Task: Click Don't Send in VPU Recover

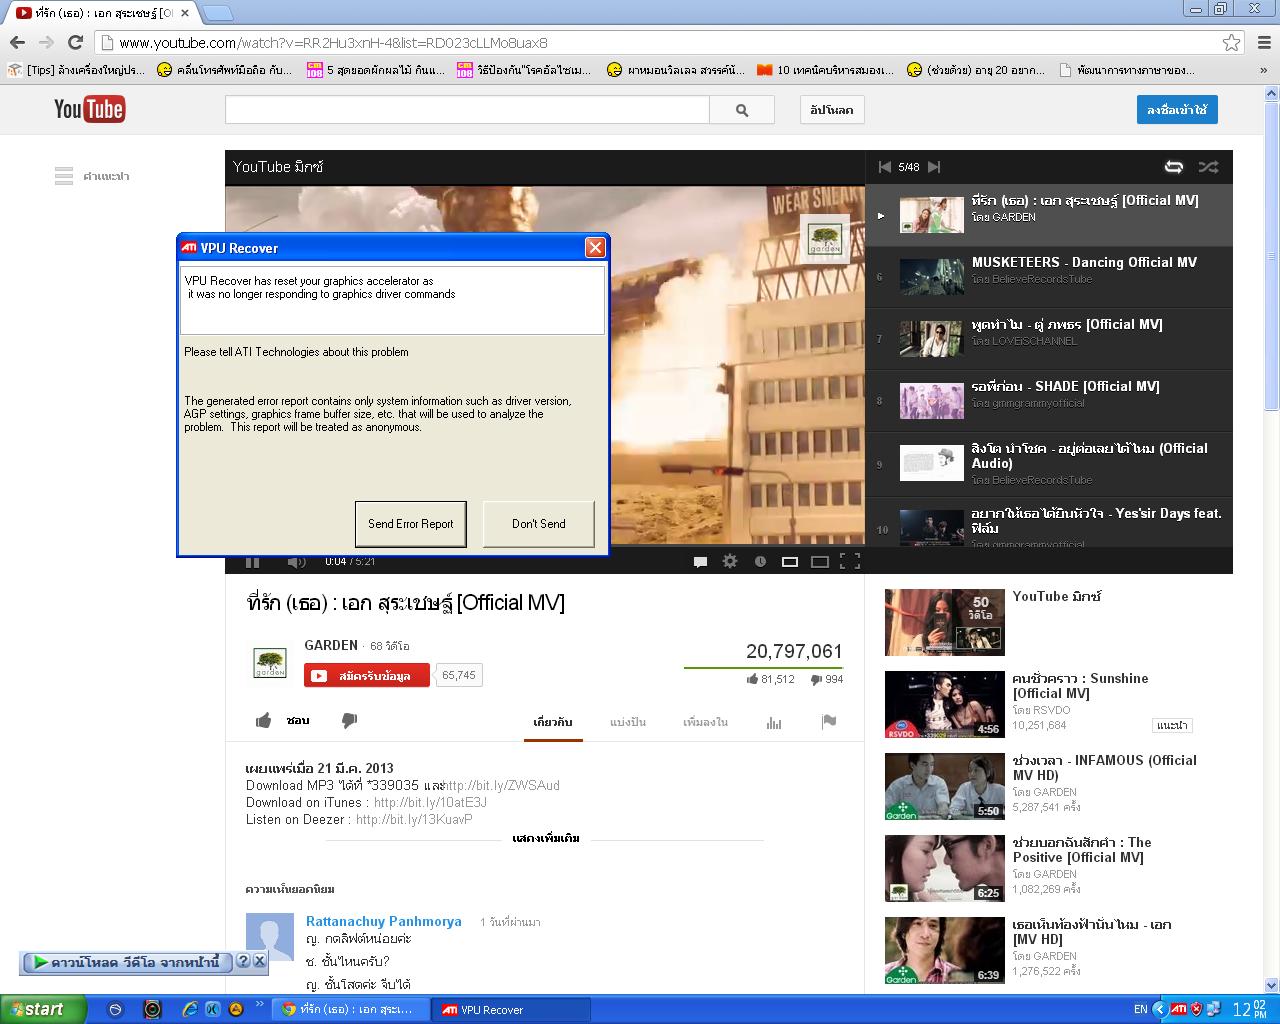Action: click(539, 524)
